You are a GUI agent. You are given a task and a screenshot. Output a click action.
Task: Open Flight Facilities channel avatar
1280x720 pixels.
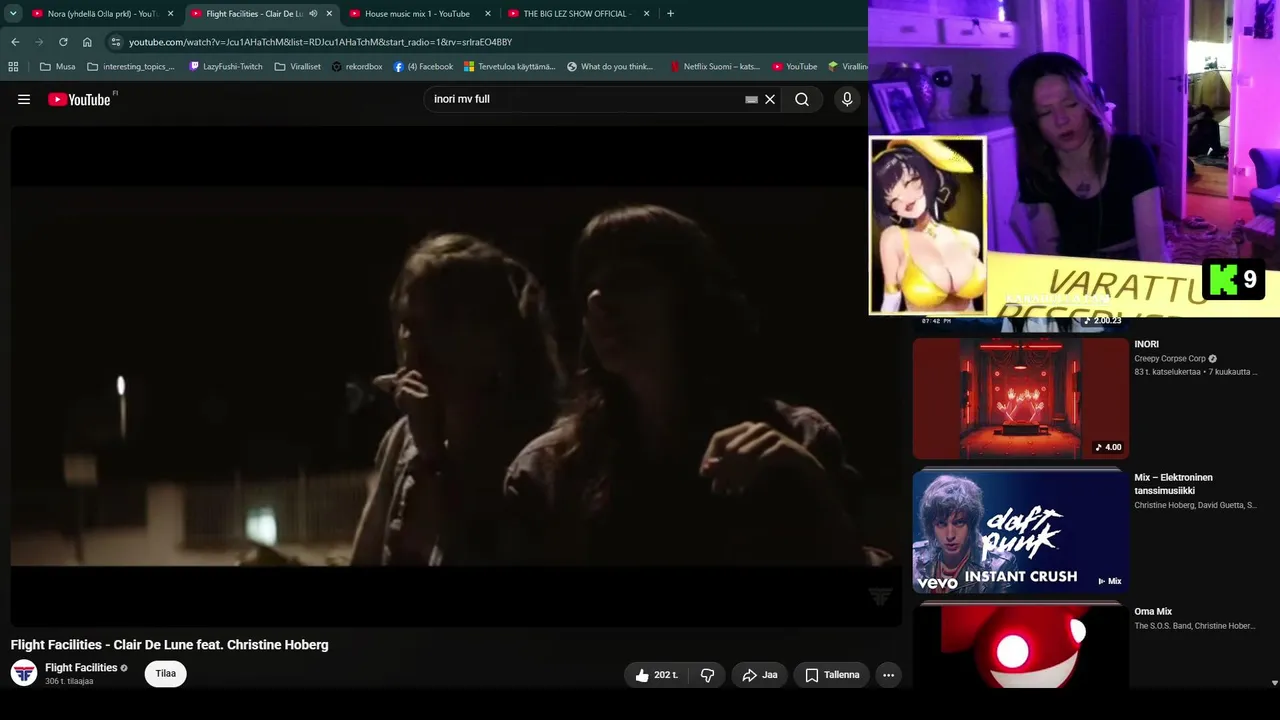[24, 673]
